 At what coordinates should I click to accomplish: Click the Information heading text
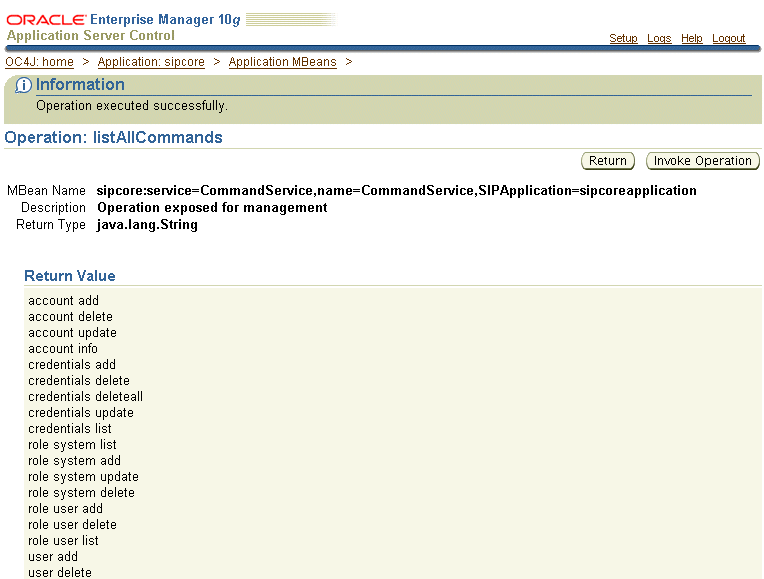[80, 85]
